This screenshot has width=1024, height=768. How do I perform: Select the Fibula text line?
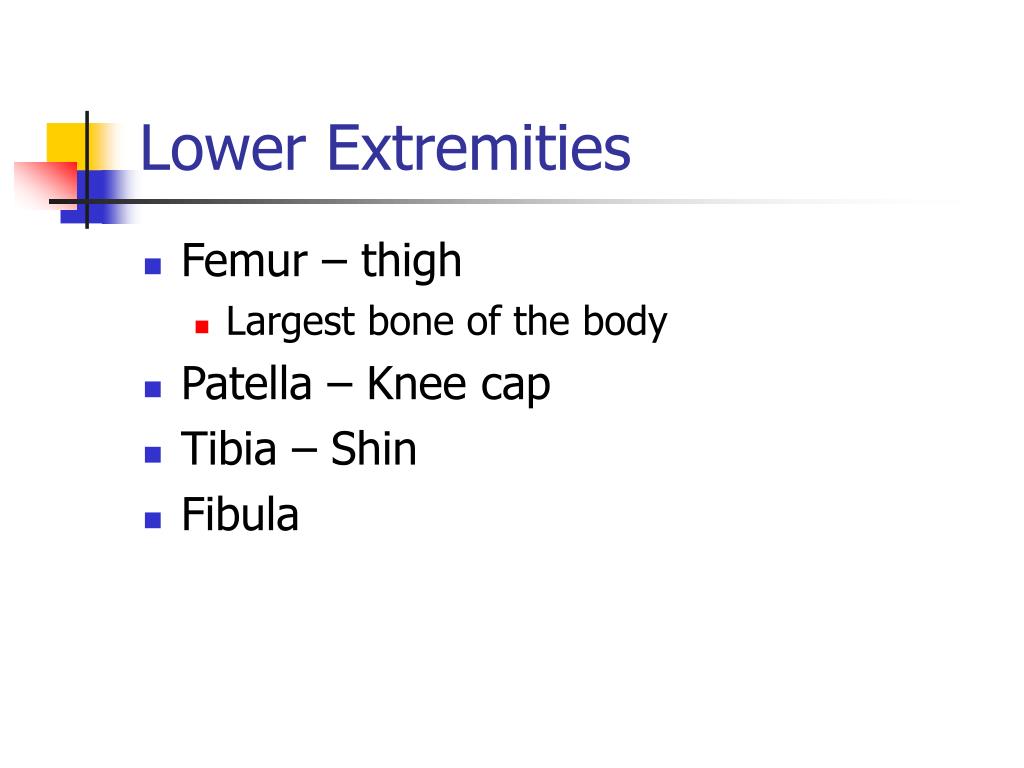[240, 515]
